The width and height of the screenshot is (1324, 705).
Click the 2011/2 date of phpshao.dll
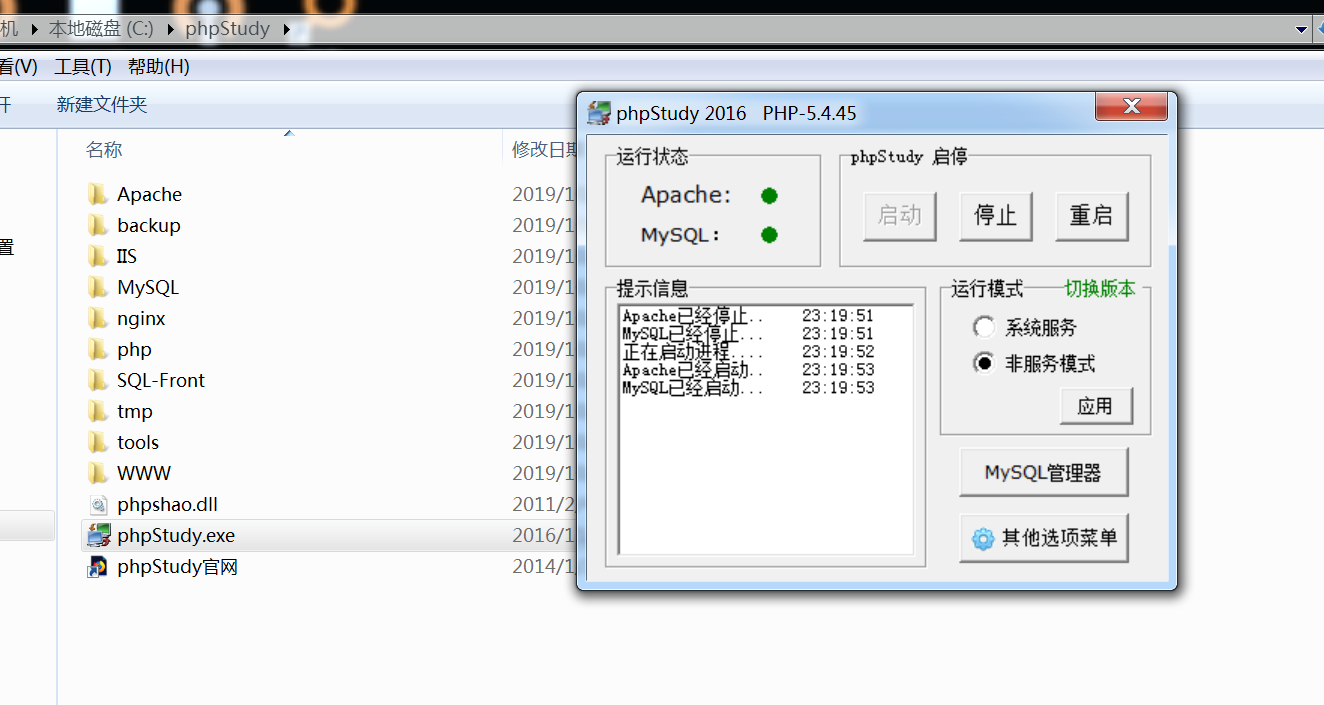pos(545,504)
